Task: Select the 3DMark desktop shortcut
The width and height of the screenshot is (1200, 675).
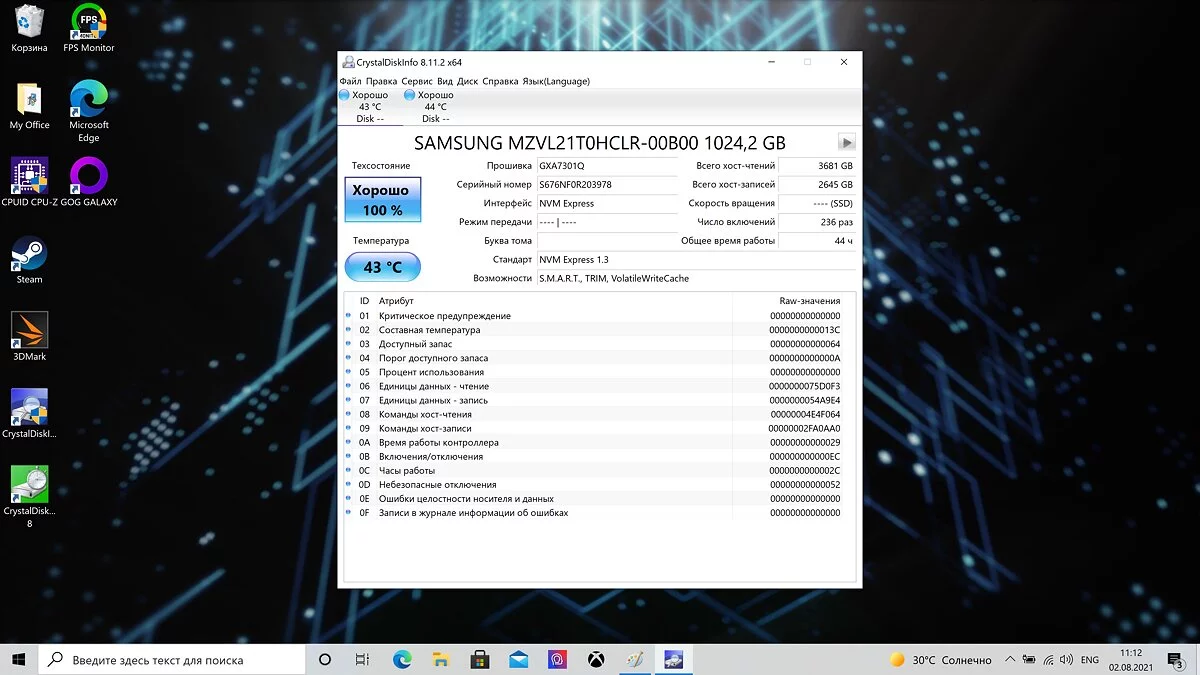Action: pos(29,337)
